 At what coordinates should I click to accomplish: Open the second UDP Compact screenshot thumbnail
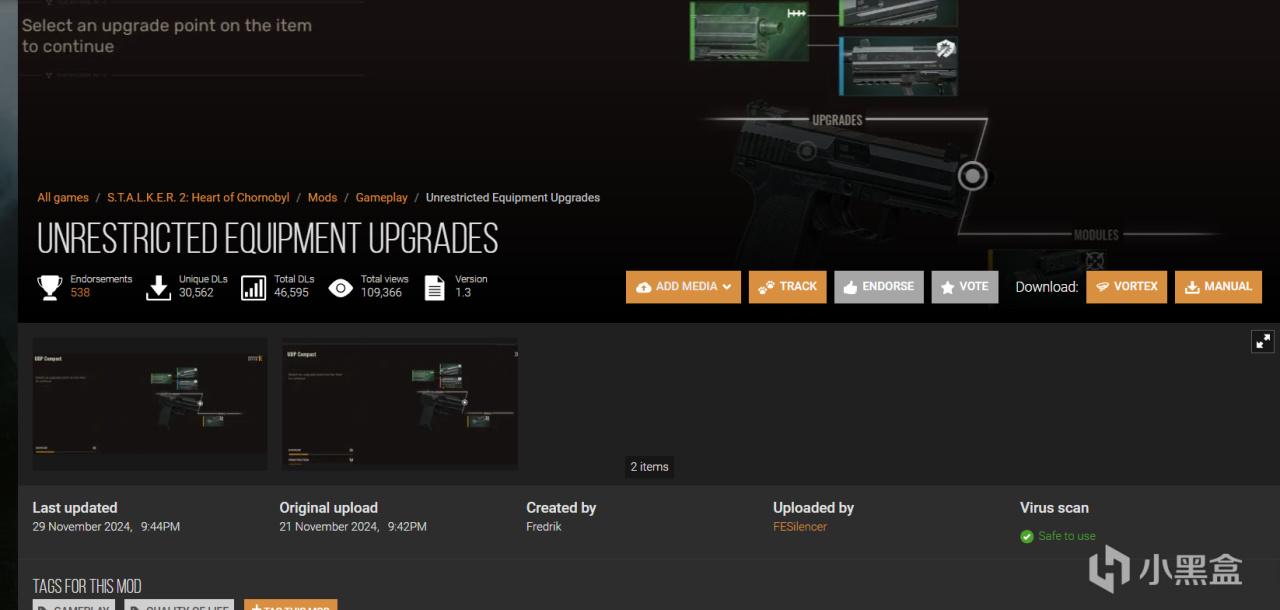[400, 404]
